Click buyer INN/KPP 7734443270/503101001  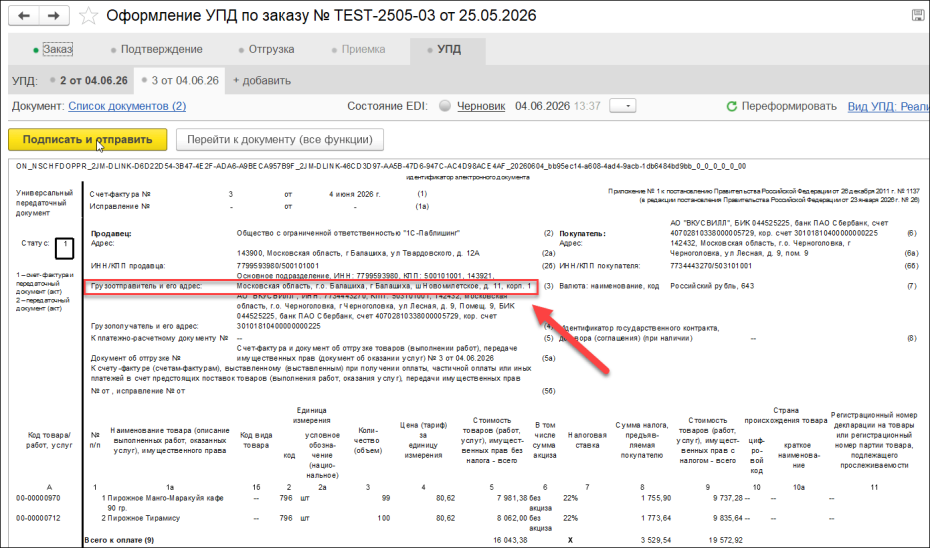711,266
